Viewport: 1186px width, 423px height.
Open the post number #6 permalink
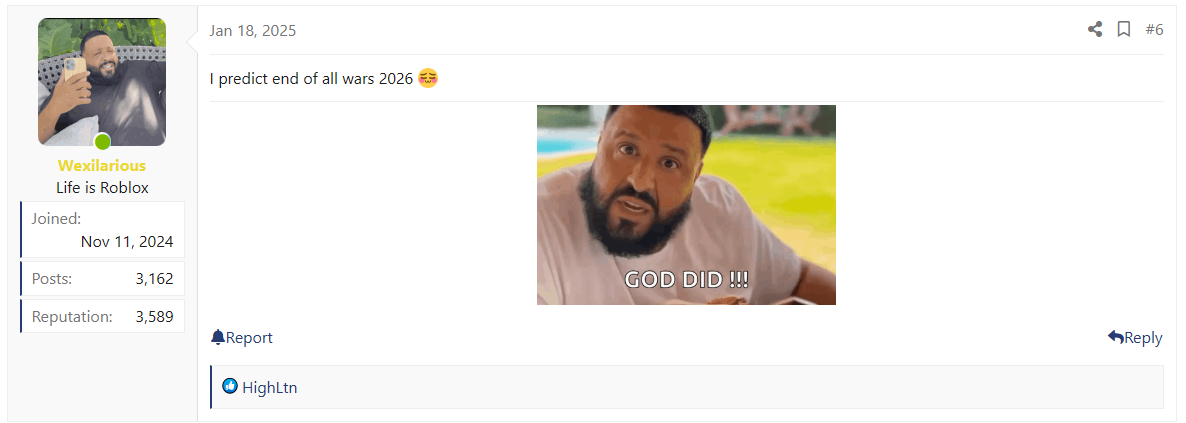[x=1154, y=30]
